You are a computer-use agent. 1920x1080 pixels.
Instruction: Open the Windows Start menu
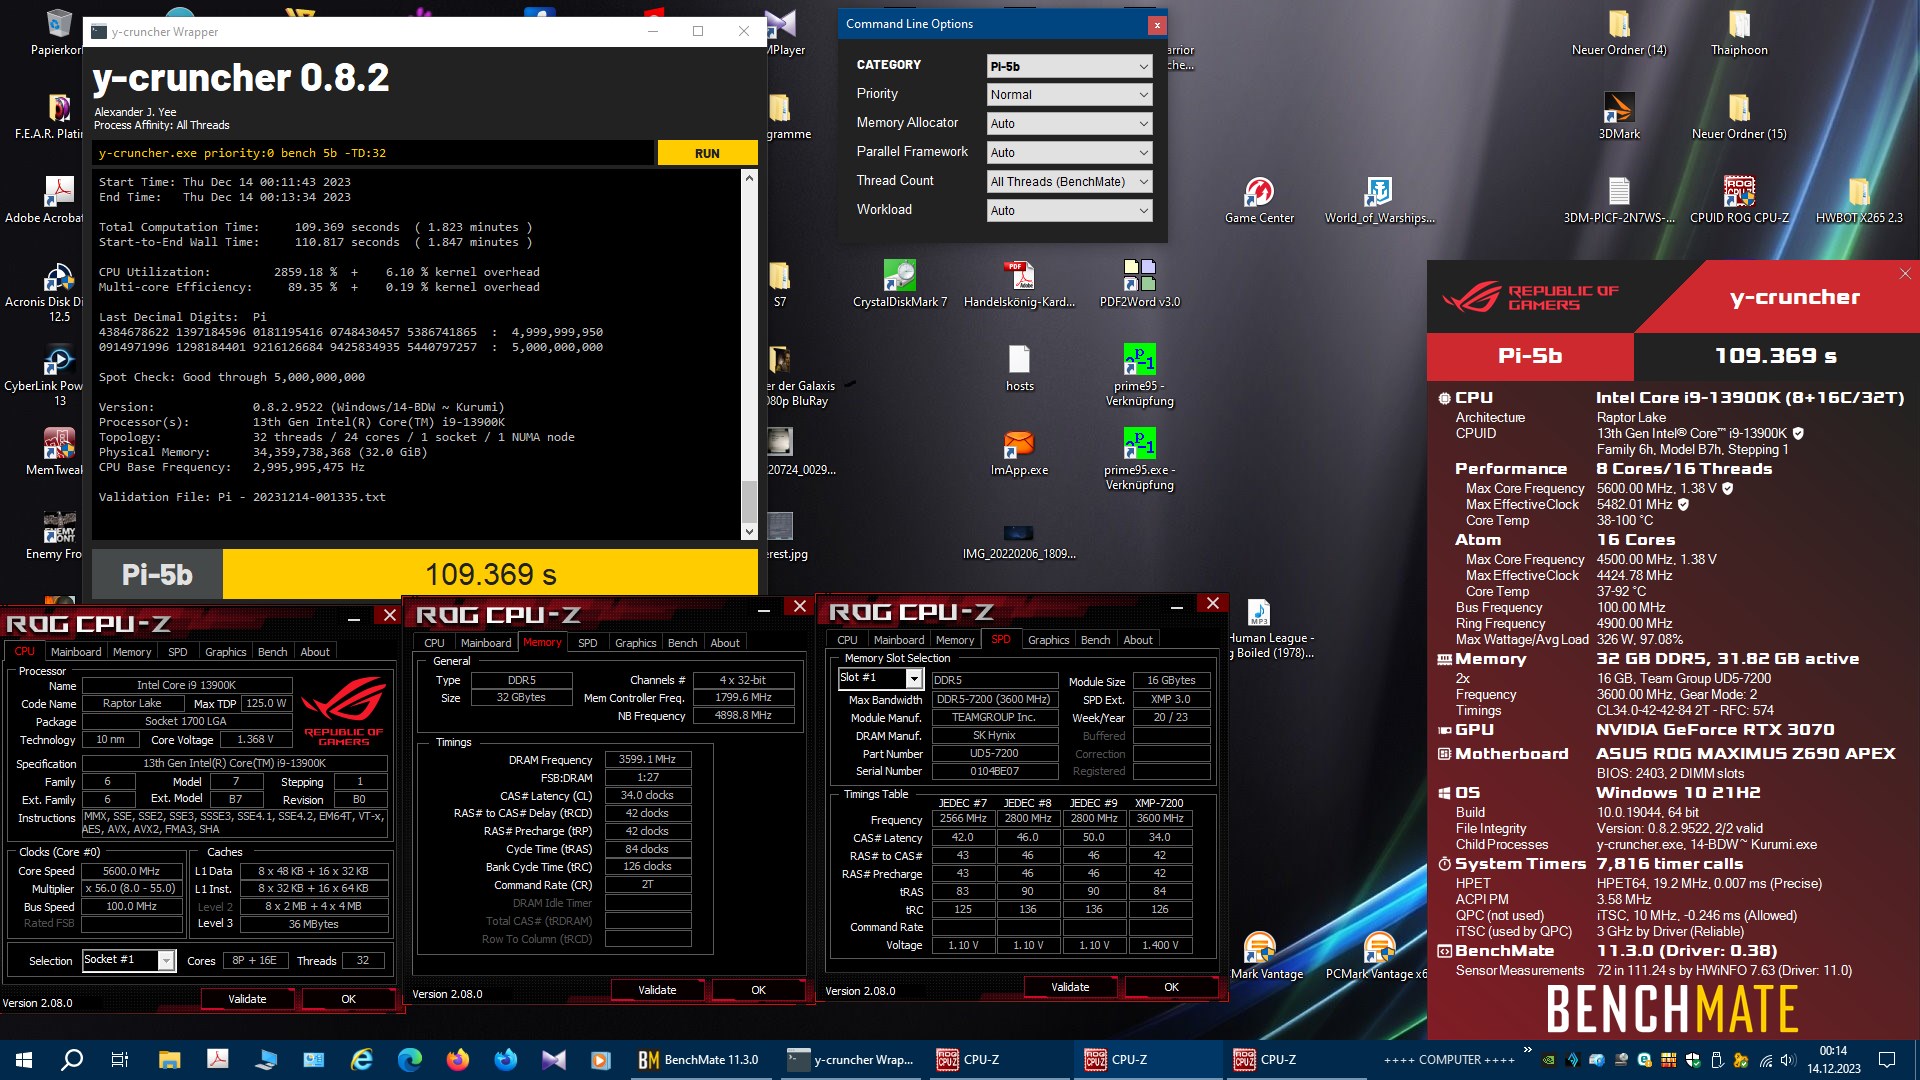coord(24,1060)
